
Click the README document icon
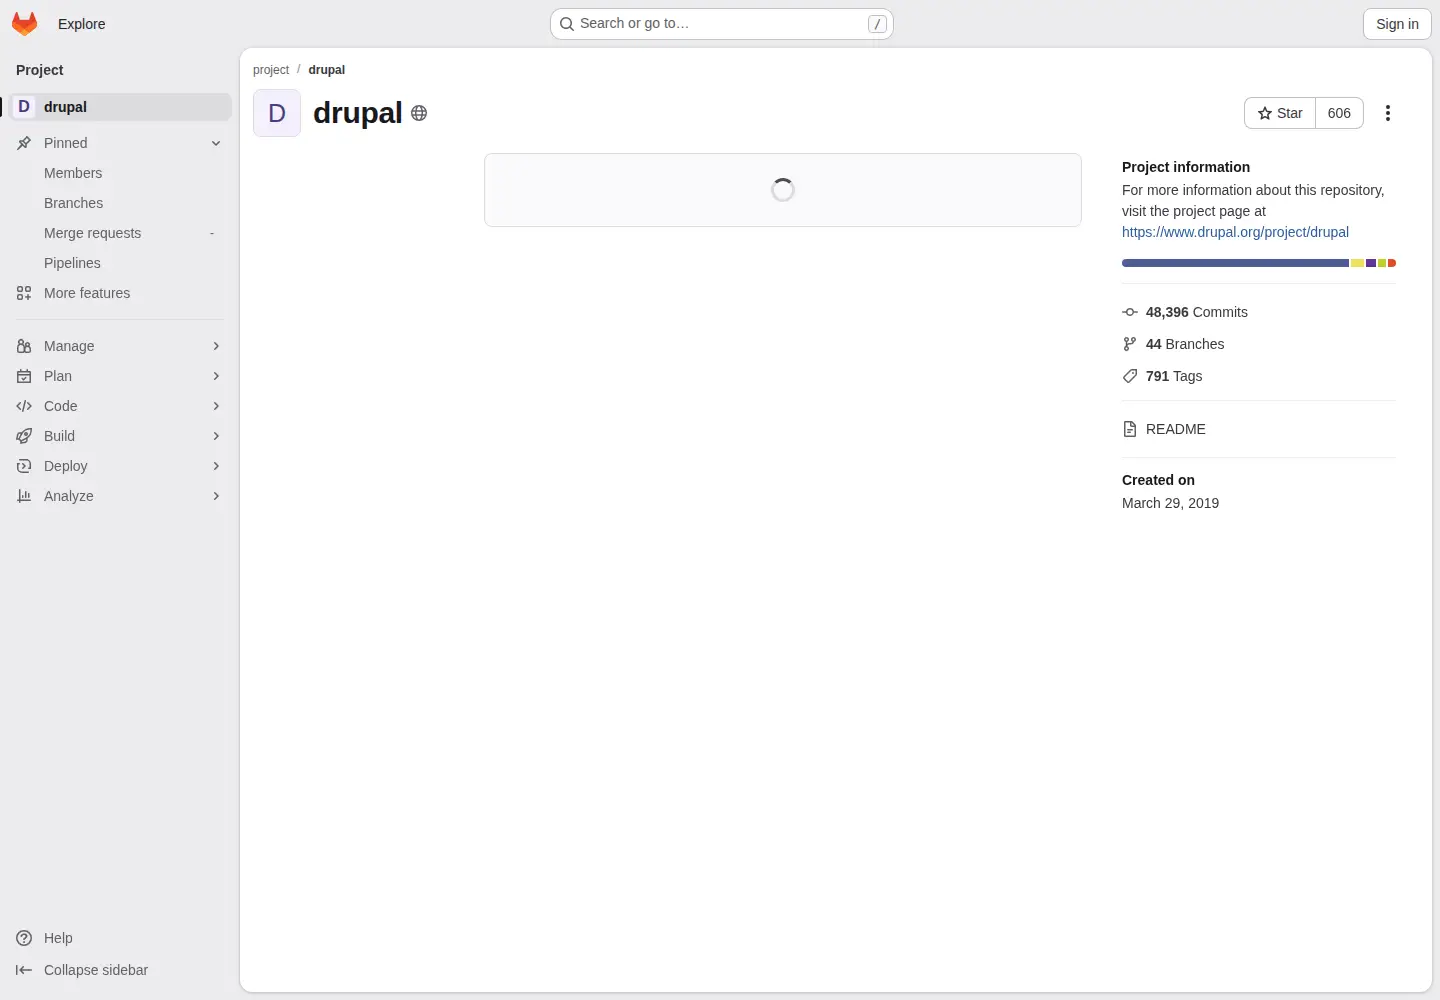pos(1130,429)
